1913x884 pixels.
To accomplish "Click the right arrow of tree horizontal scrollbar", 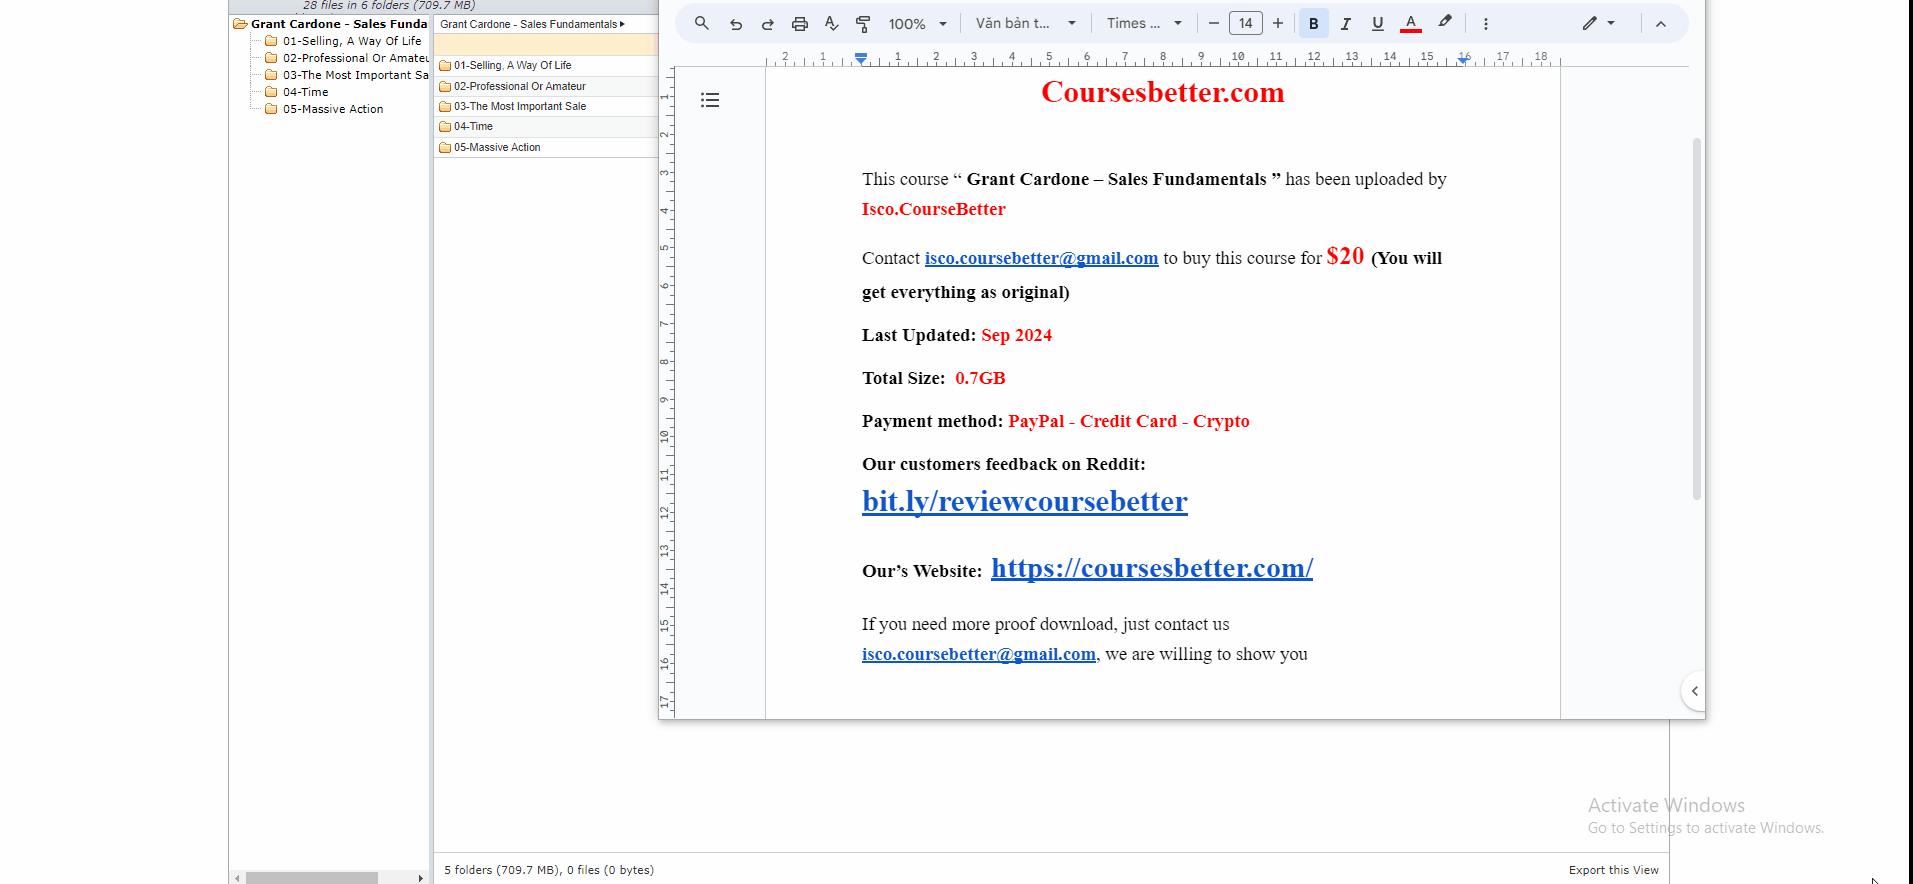I will pyautogui.click(x=420, y=878).
